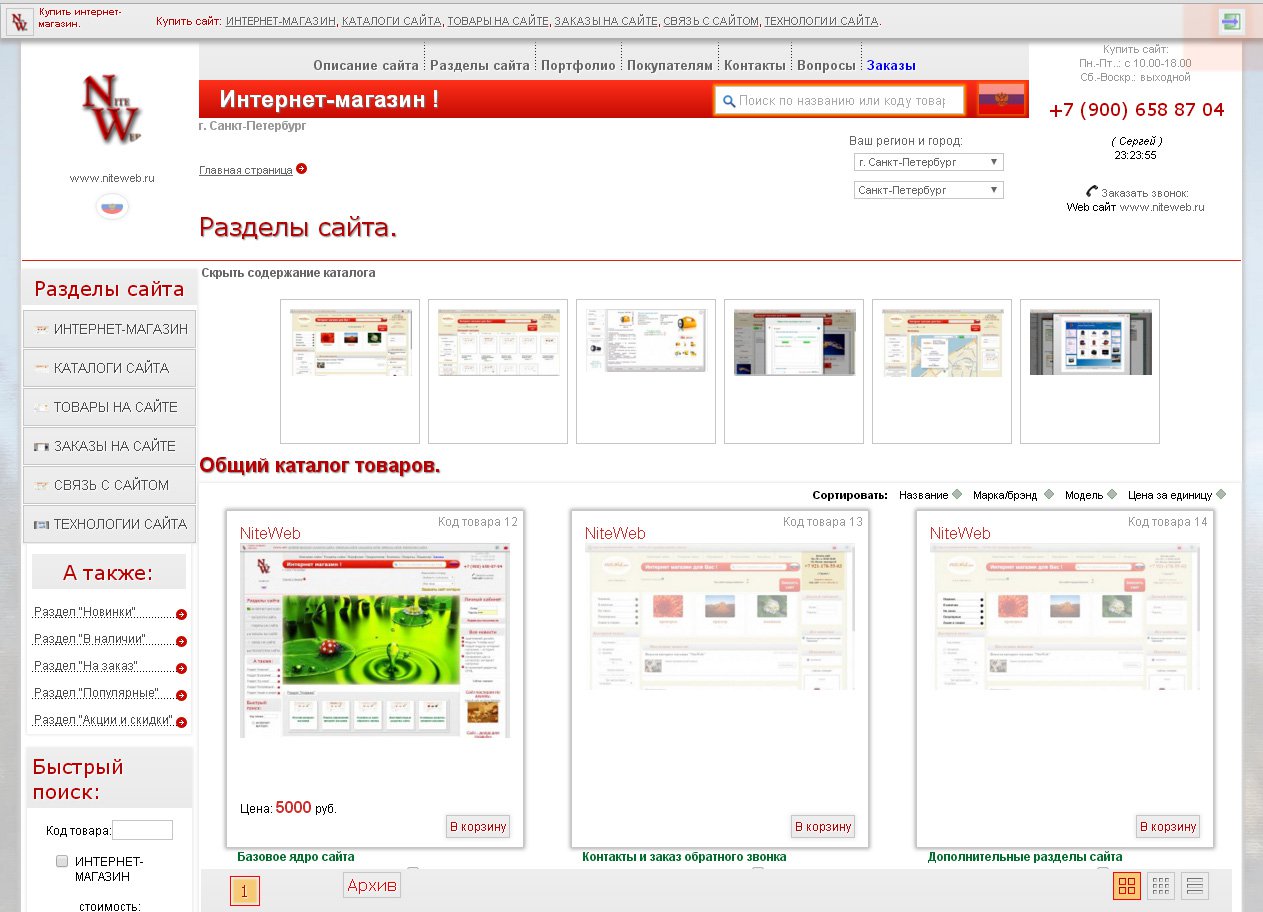Open ИНТЕРНЕТ-МАГАЗИН link in top Купить сайт bar
1263x912 pixels.
tap(281, 21)
